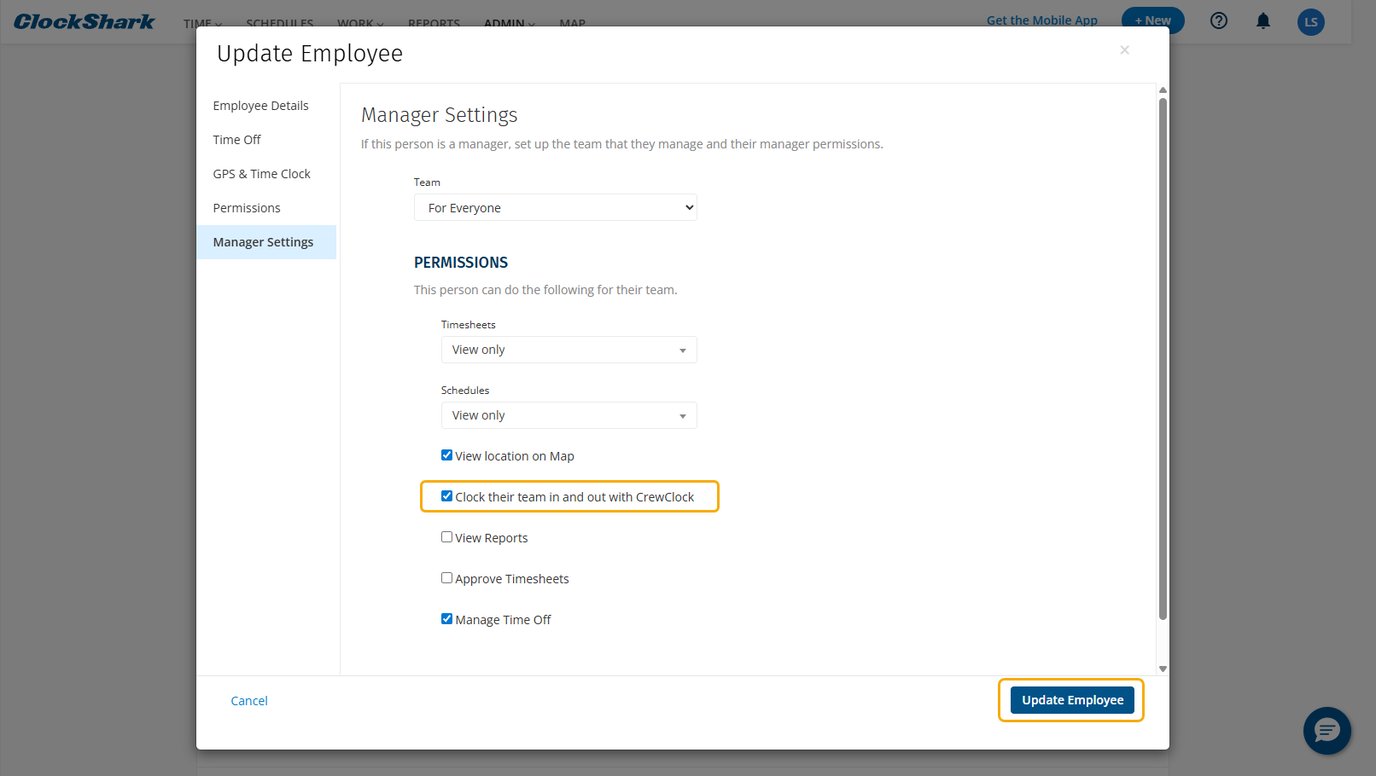The width and height of the screenshot is (1376, 776).
Task: Expand the Schedules permission dropdown
Action: click(568, 416)
